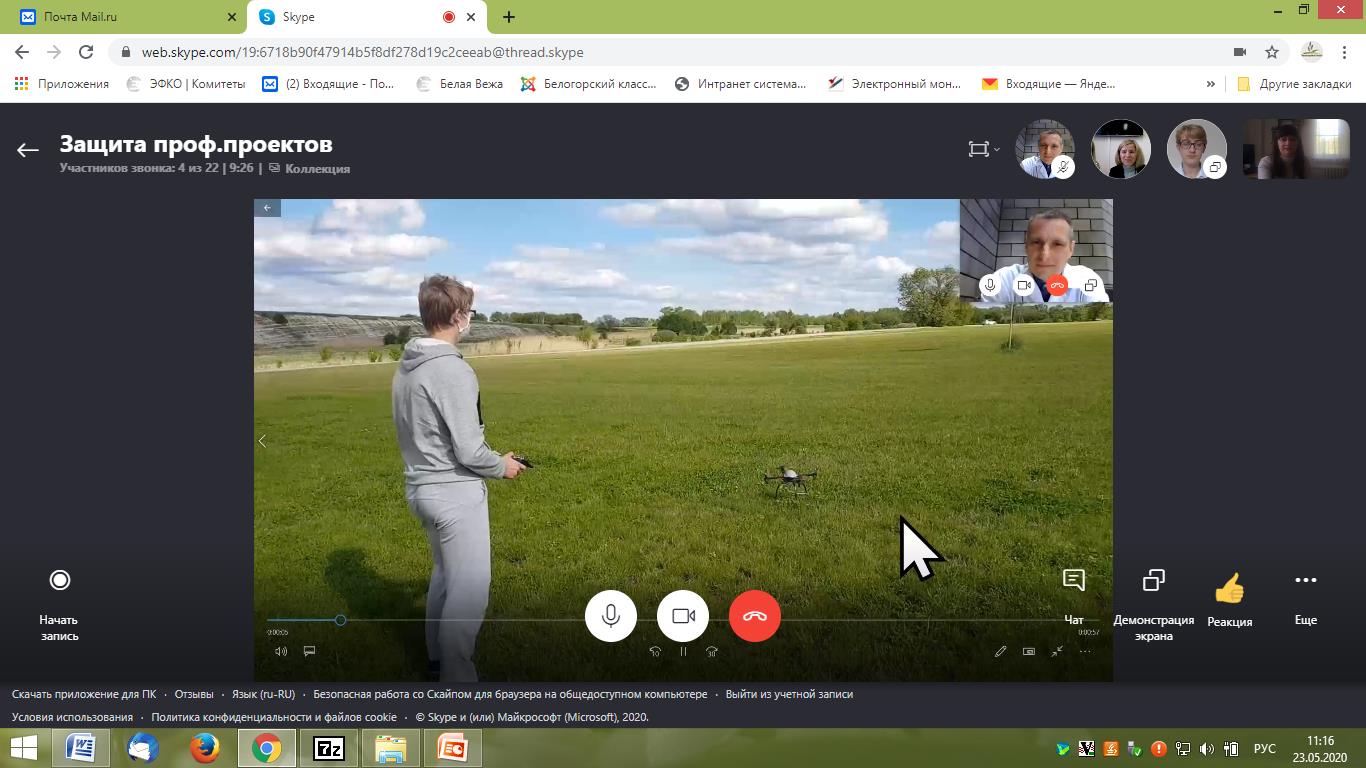
Task: Mute the microphone in call controls
Action: [x=610, y=616]
